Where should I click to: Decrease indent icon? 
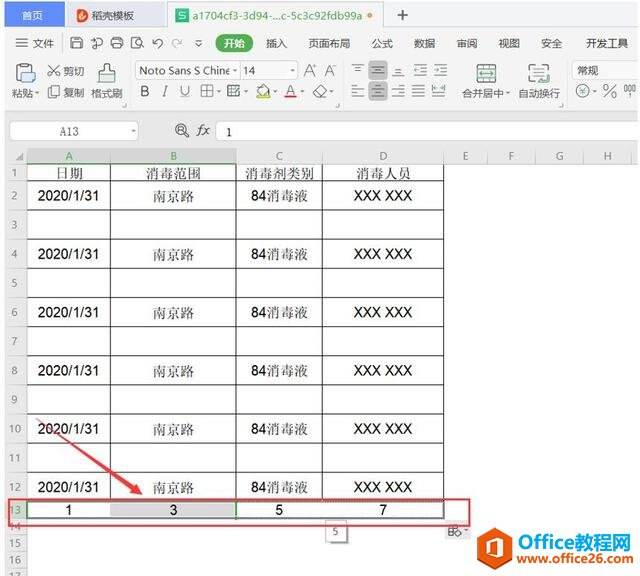click(x=420, y=70)
